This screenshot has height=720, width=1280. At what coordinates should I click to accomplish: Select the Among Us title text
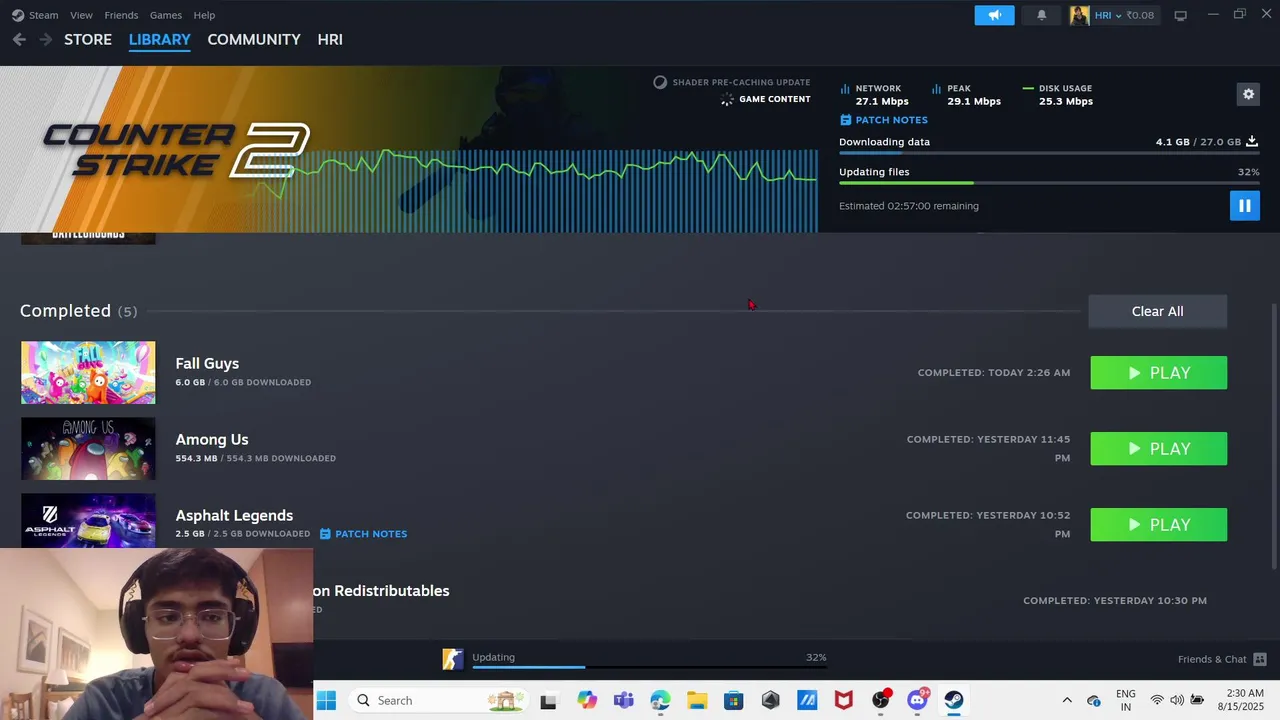tap(212, 439)
